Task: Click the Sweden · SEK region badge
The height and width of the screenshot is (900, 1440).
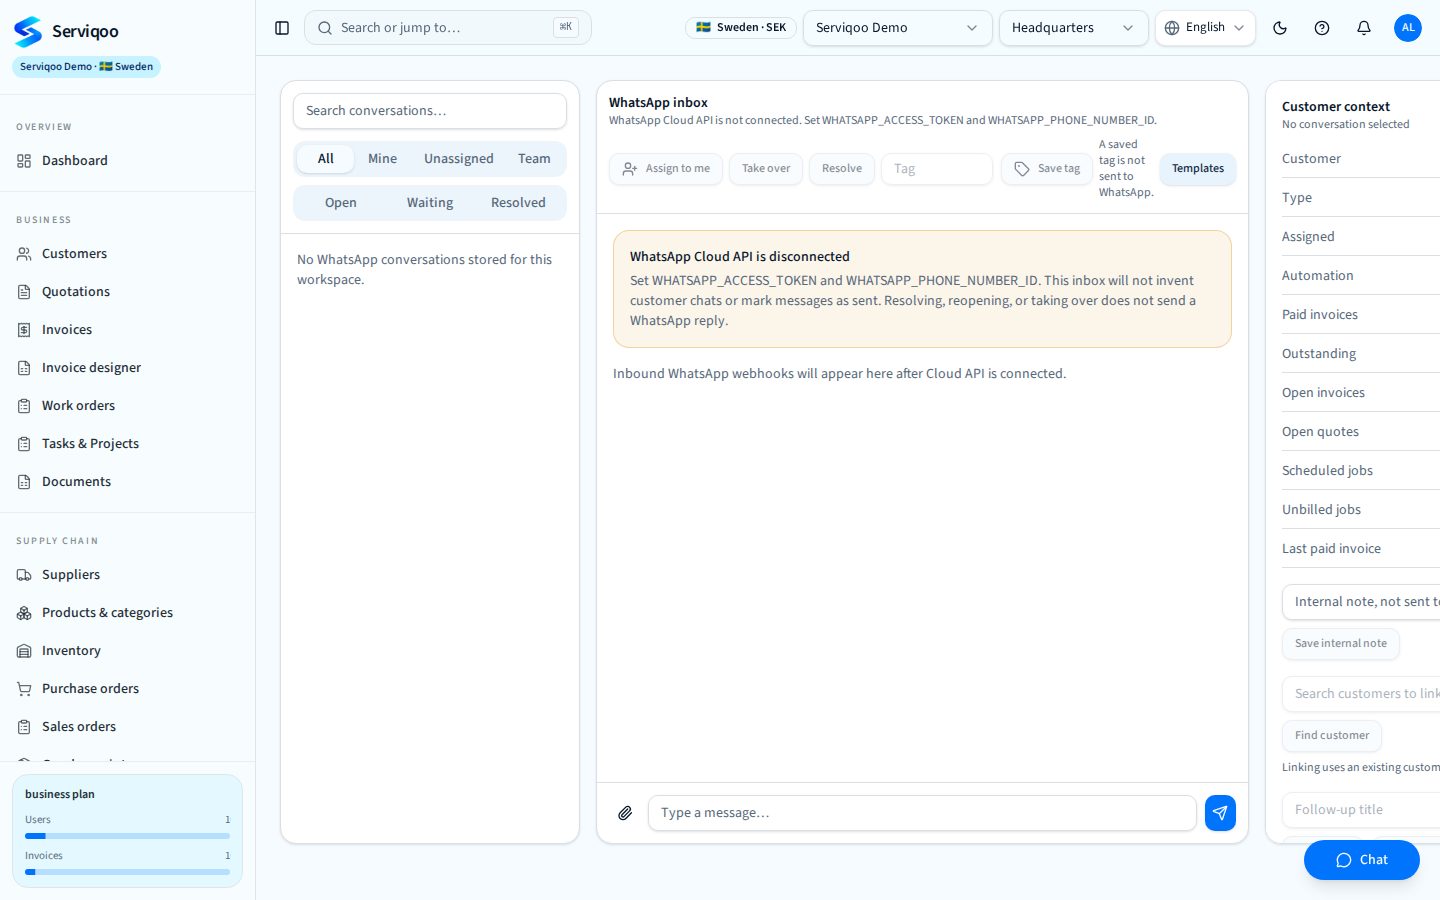Action: click(741, 28)
